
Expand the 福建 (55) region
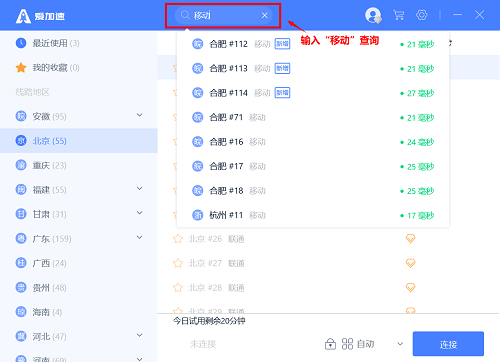click(x=140, y=189)
